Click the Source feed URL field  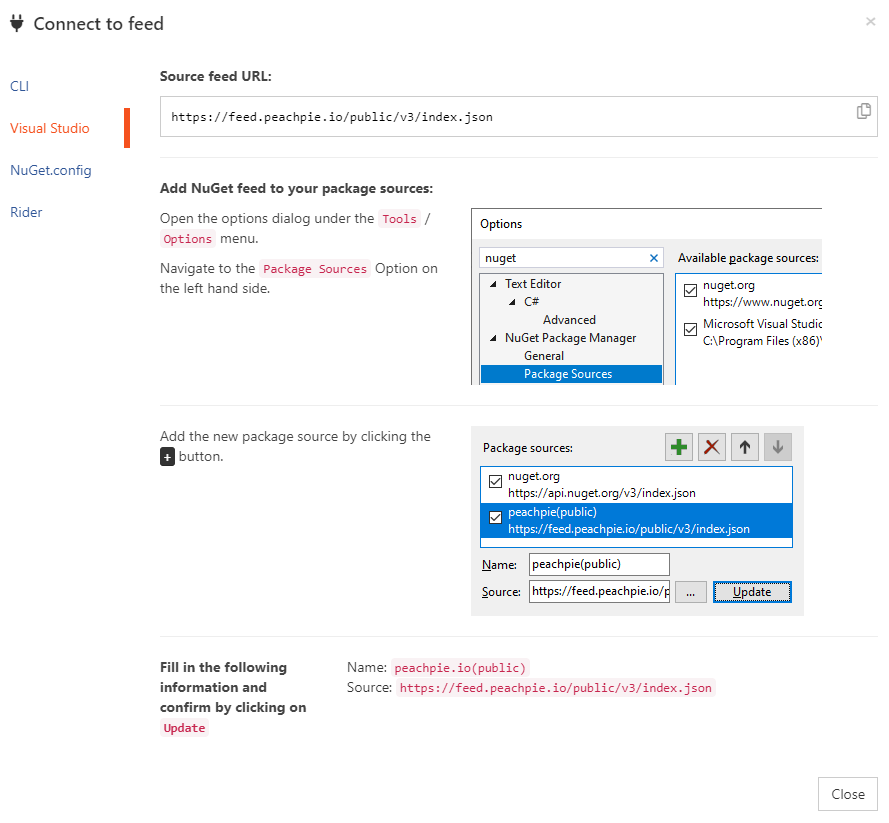click(x=518, y=116)
